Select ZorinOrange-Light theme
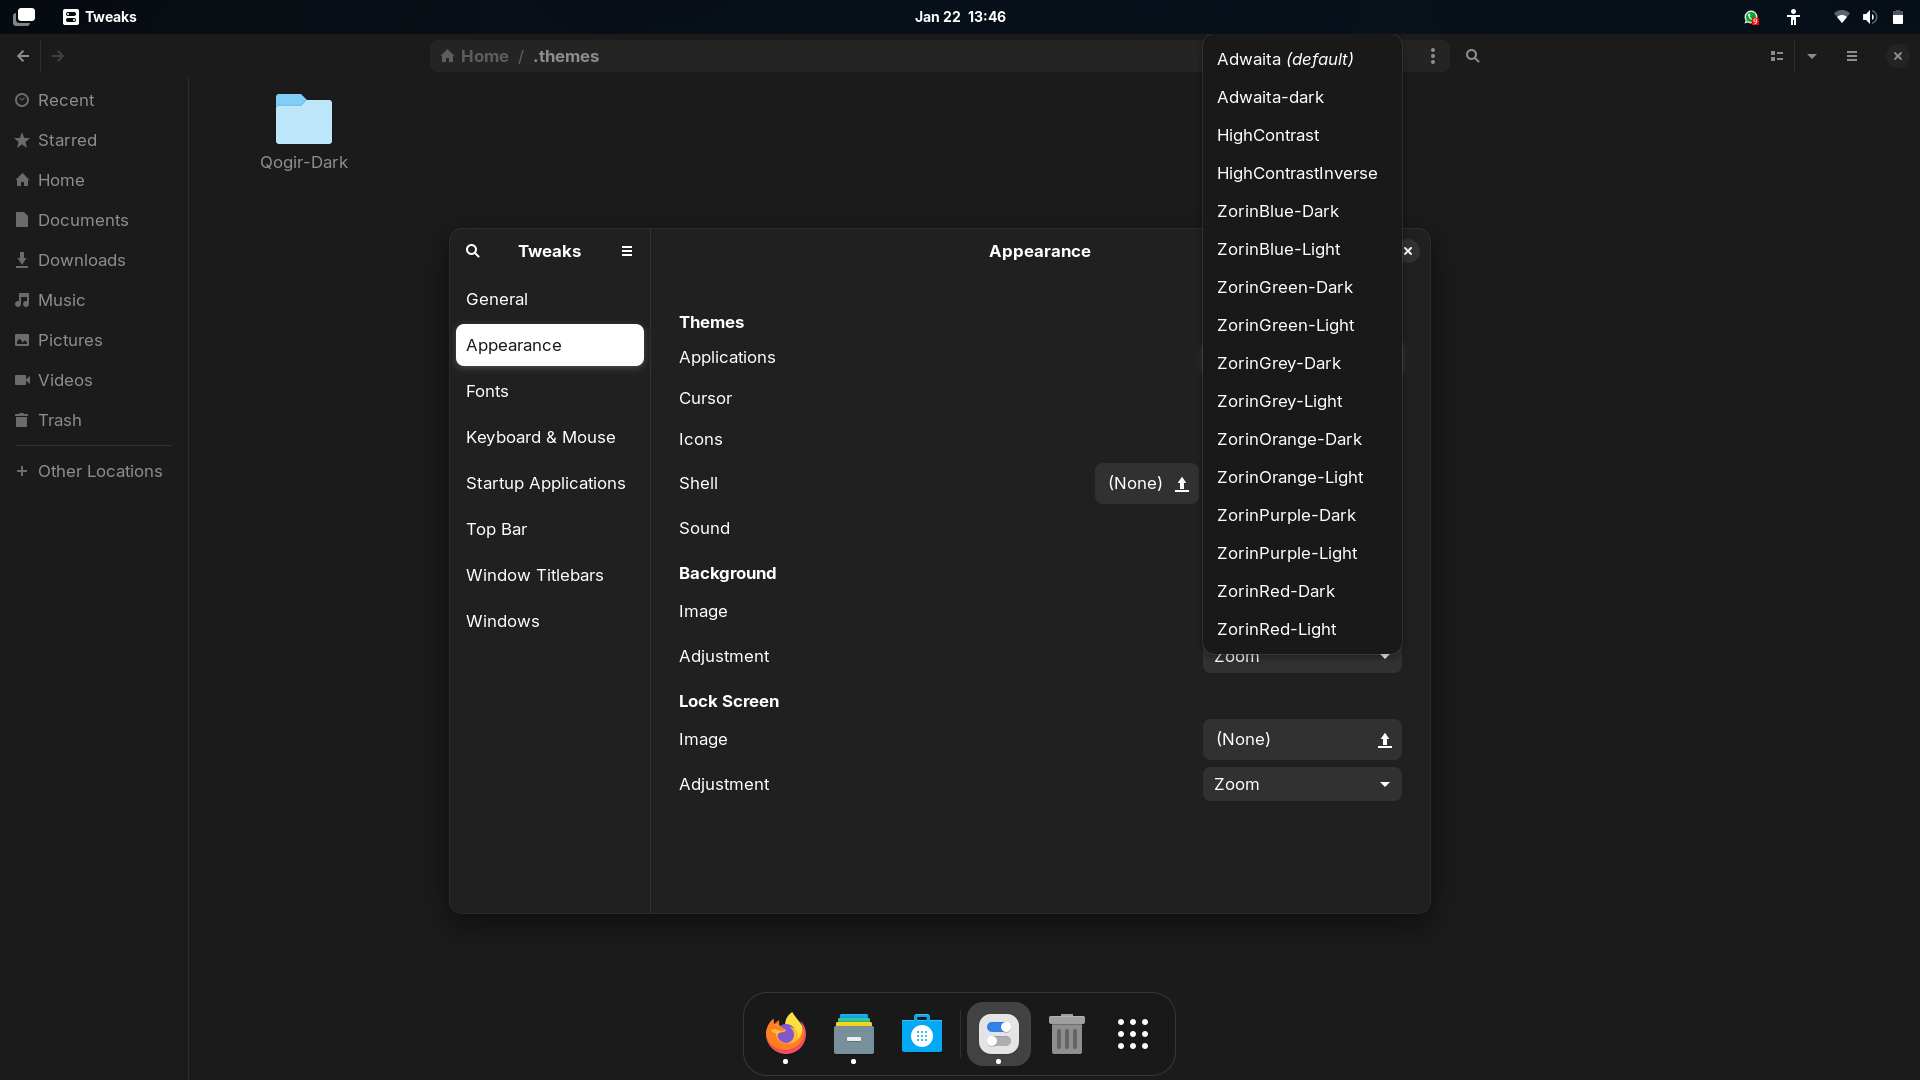This screenshot has height=1080, width=1920. tap(1302, 477)
